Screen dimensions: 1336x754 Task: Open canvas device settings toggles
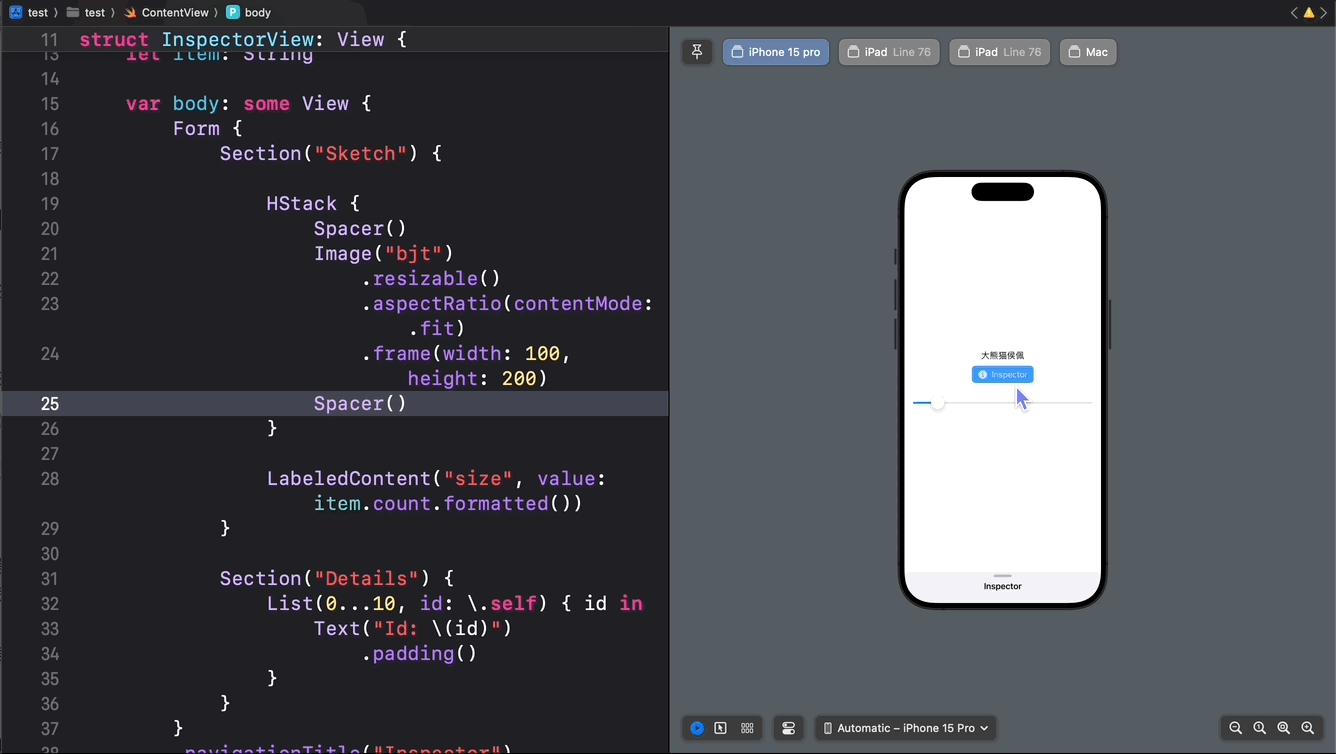(789, 728)
